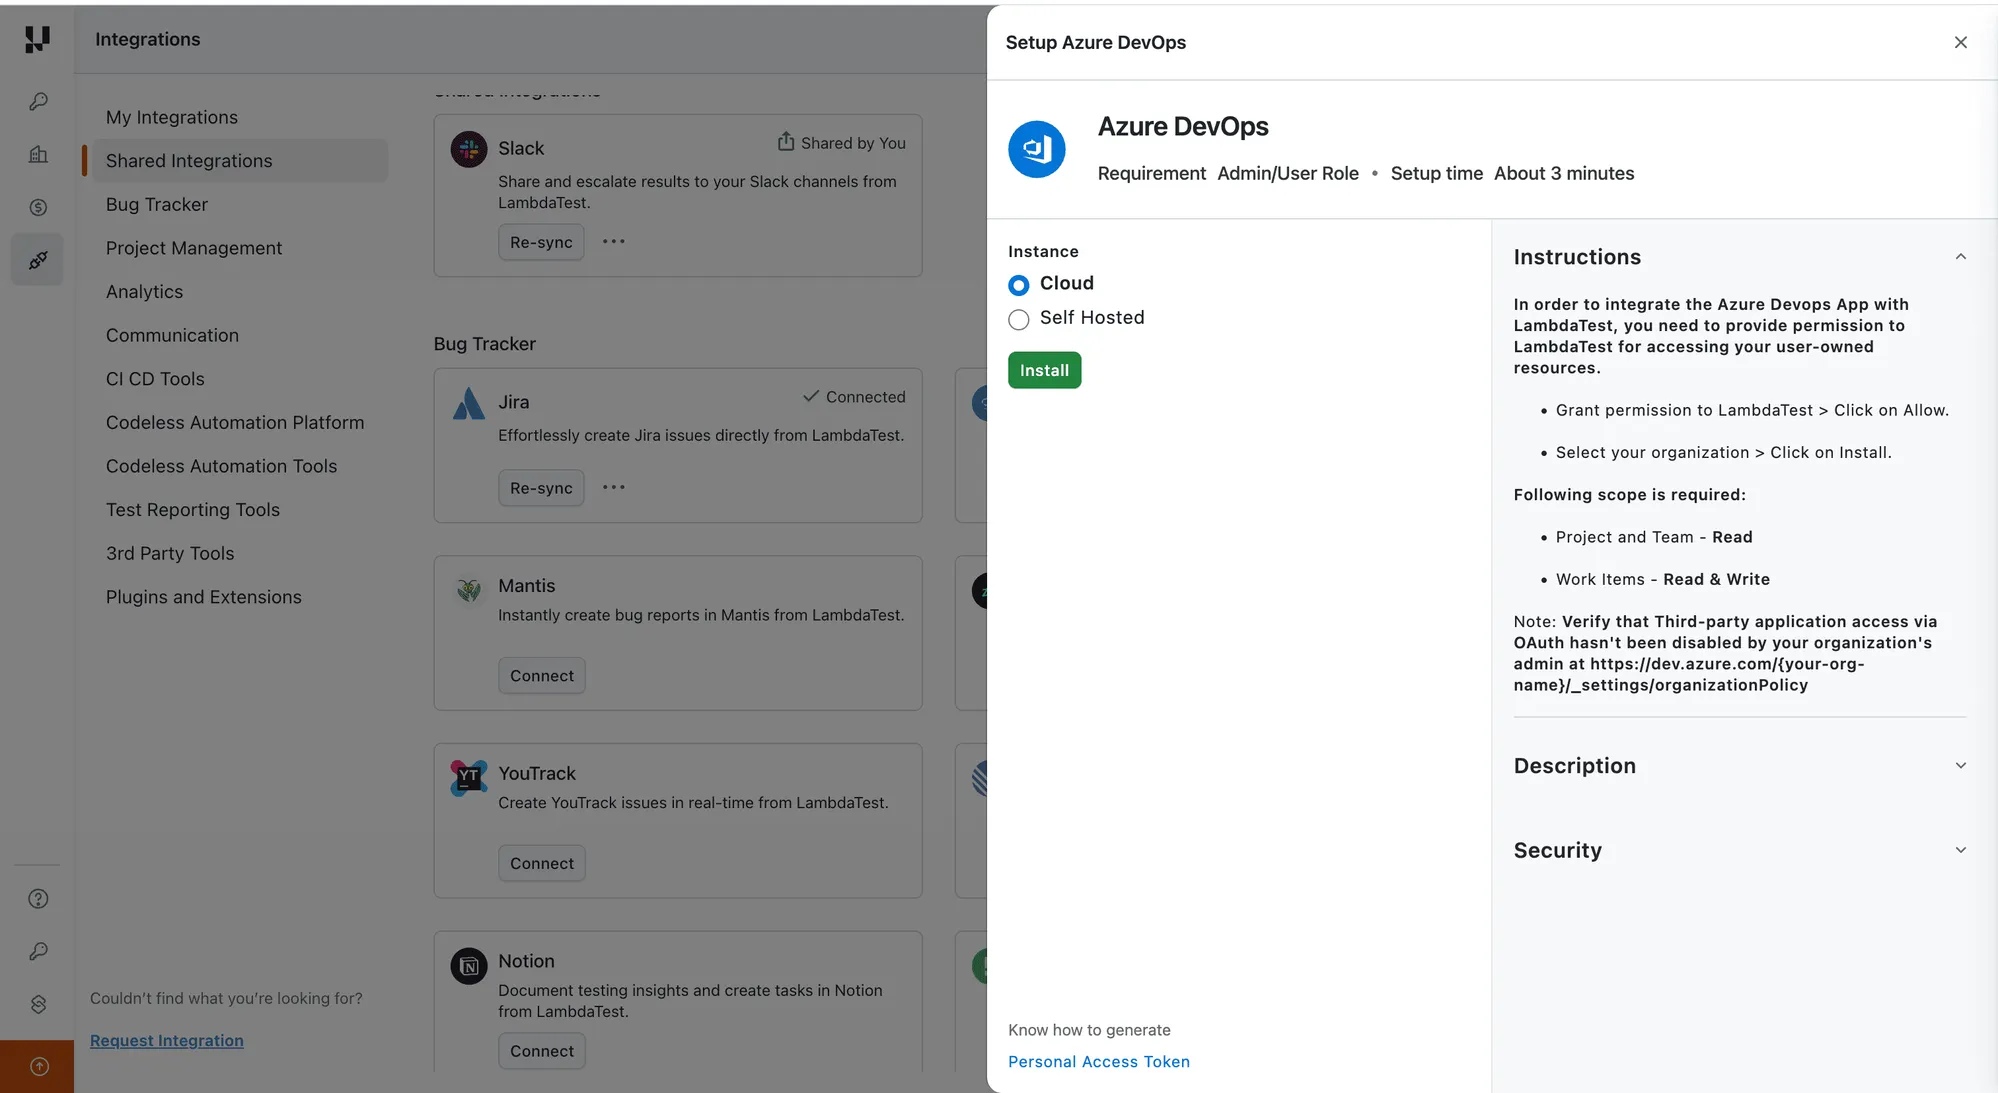The width and height of the screenshot is (1998, 1093).
Task: Click the Jira logo icon
Action: 468,403
